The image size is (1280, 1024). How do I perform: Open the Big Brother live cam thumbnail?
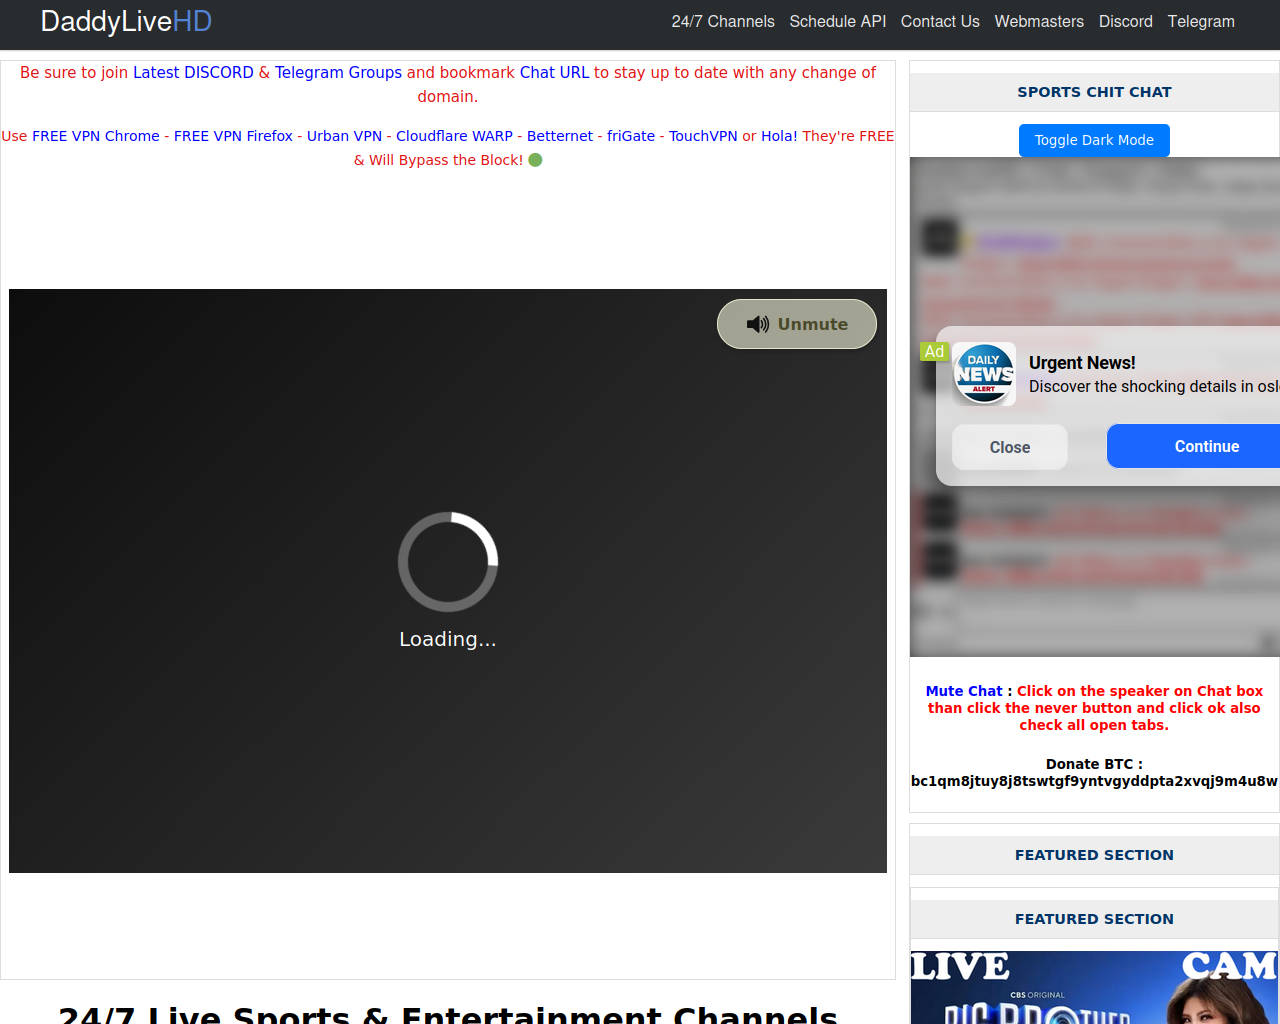[x=1094, y=987]
